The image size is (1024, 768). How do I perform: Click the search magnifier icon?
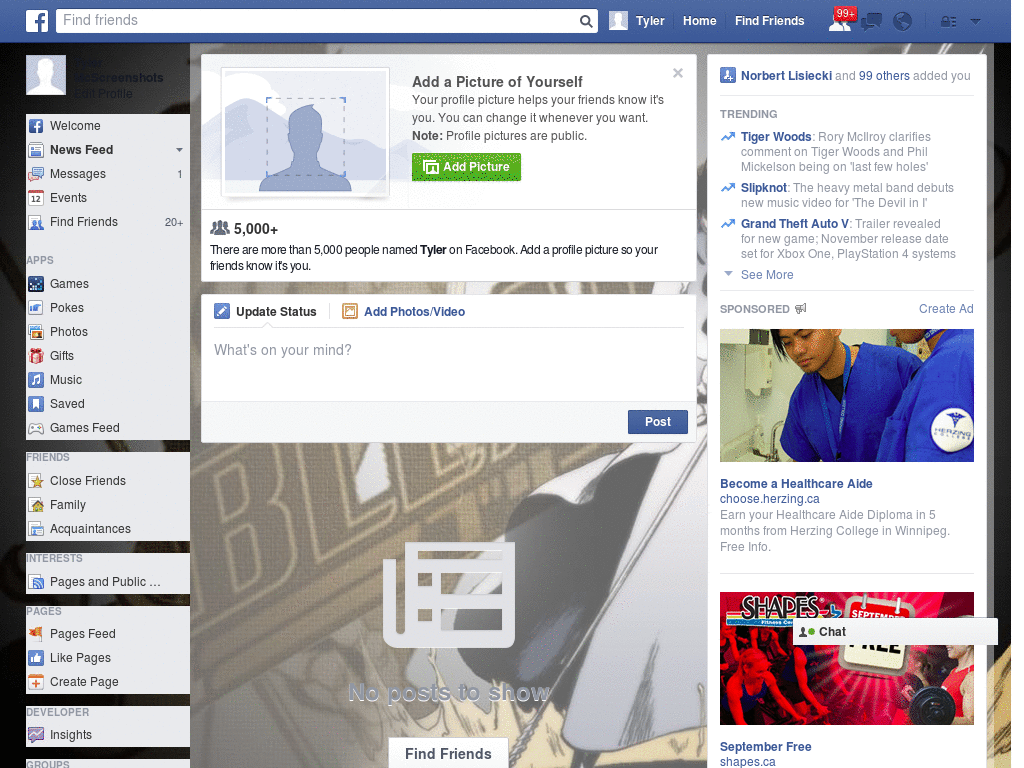586,21
